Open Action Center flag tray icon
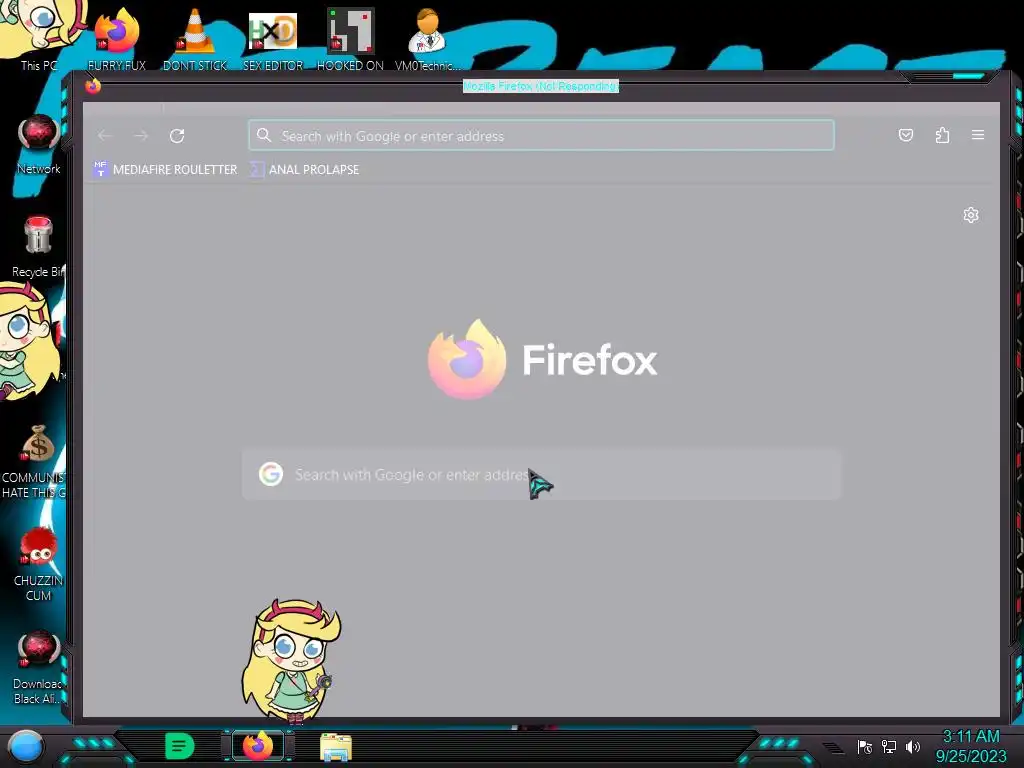The width and height of the screenshot is (1024, 768). tap(865, 746)
